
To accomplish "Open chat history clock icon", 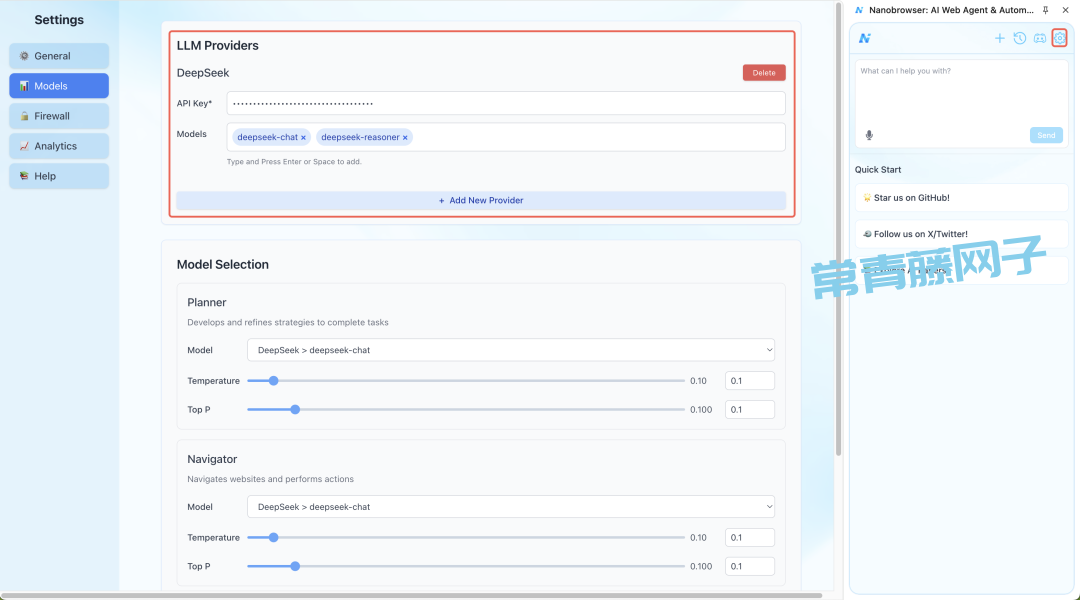I will 1019,38.
